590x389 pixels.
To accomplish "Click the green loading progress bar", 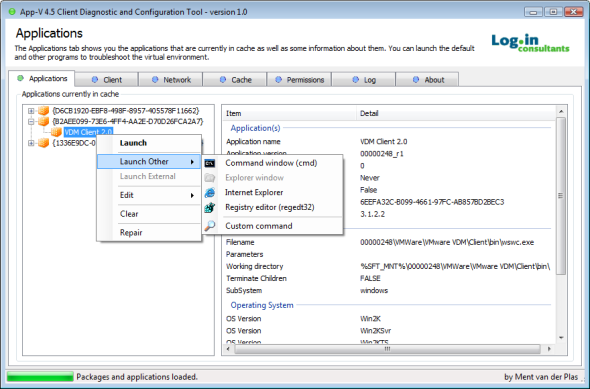I will (x=40, y=377).
